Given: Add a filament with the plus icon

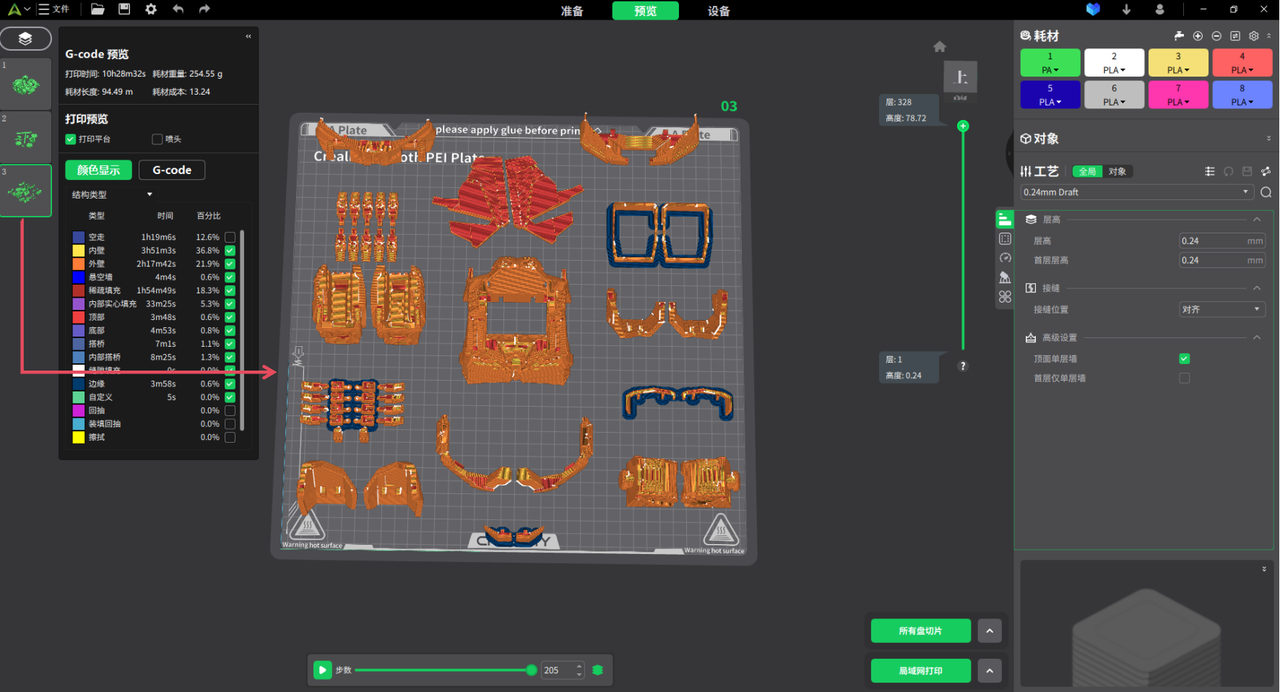Looking at the screenshot, I should pyautogui.click(x=1198, y=36).
